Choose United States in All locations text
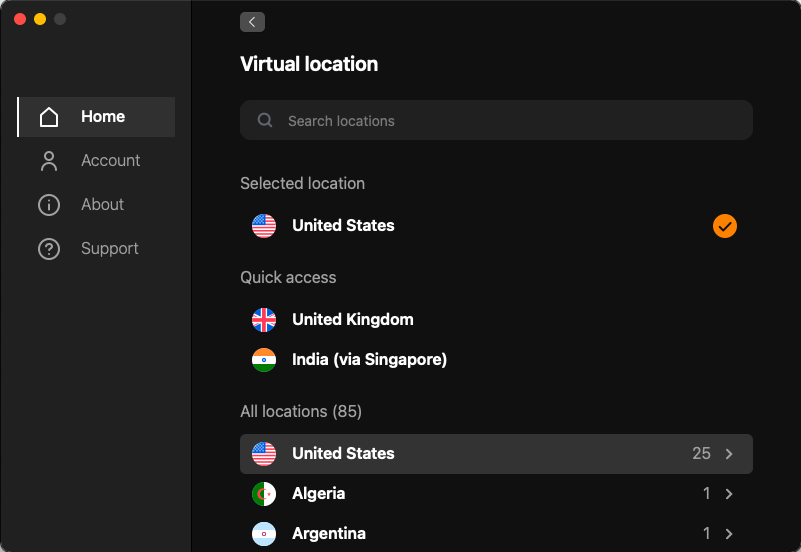This screenshot has height=552, width=801. pos(343,453)
